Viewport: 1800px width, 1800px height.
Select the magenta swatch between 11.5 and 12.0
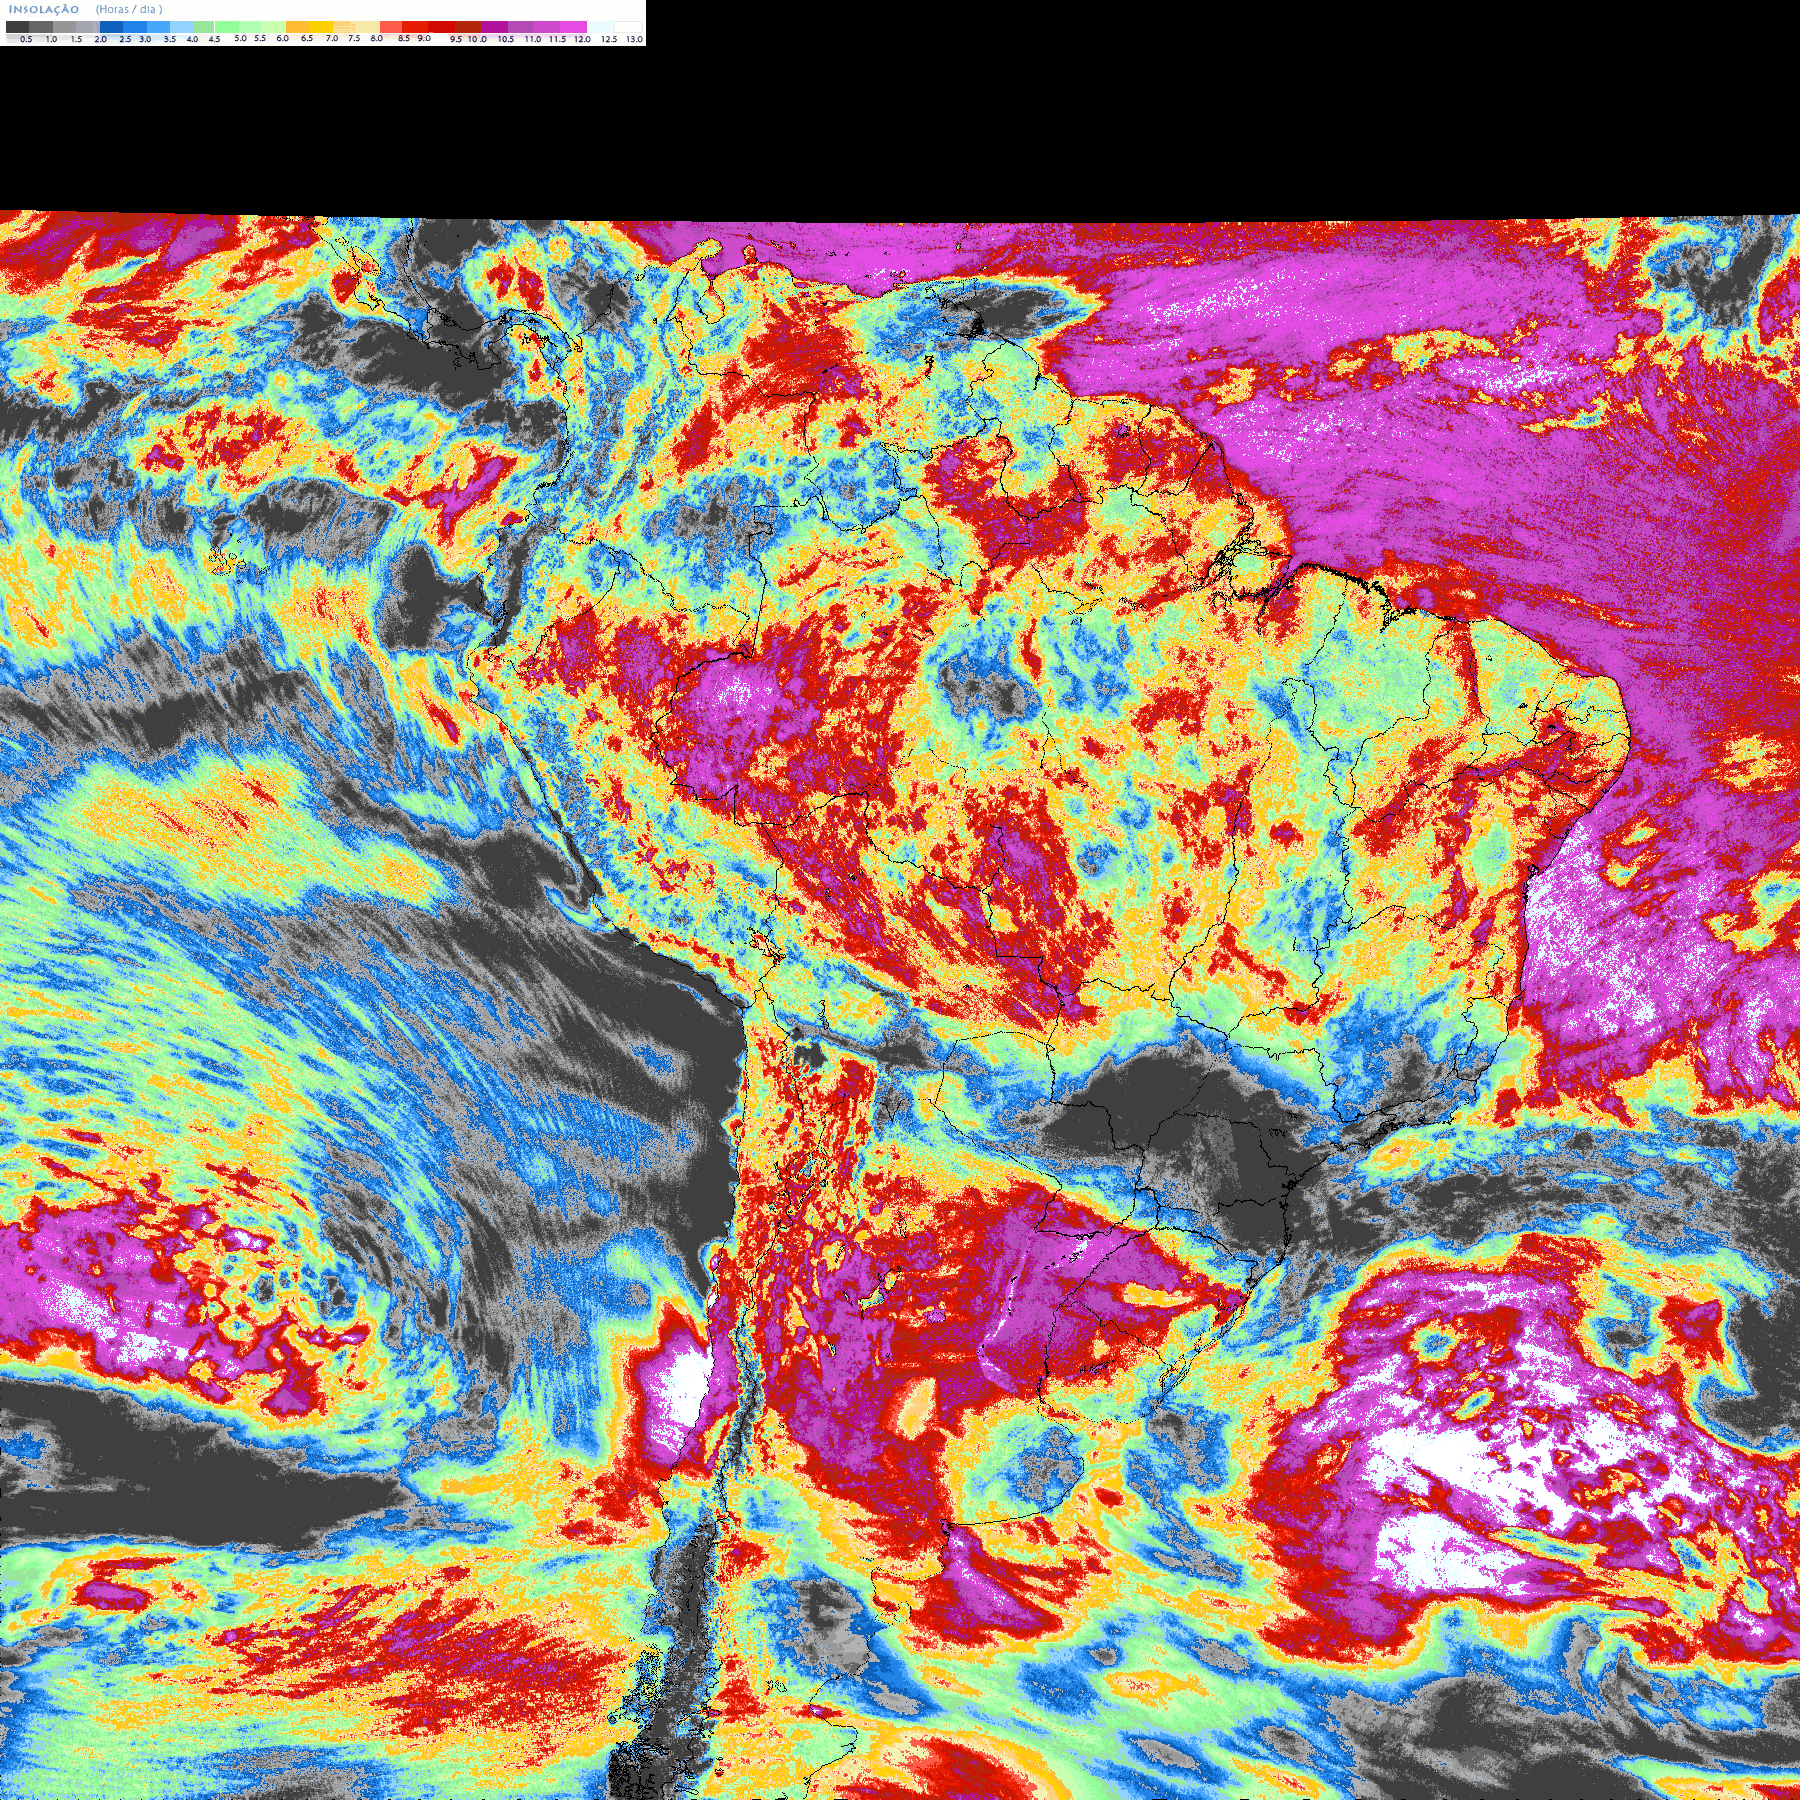click(x=573, y=27)
